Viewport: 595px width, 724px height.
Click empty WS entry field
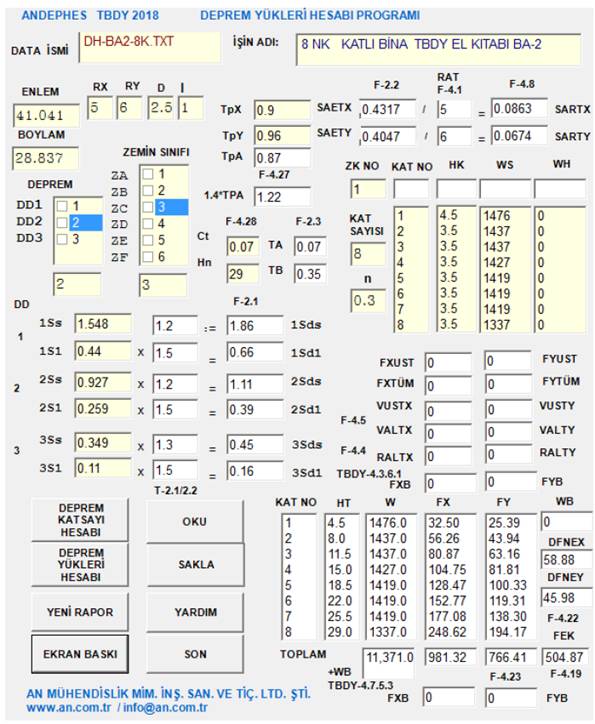coord(505,189)
